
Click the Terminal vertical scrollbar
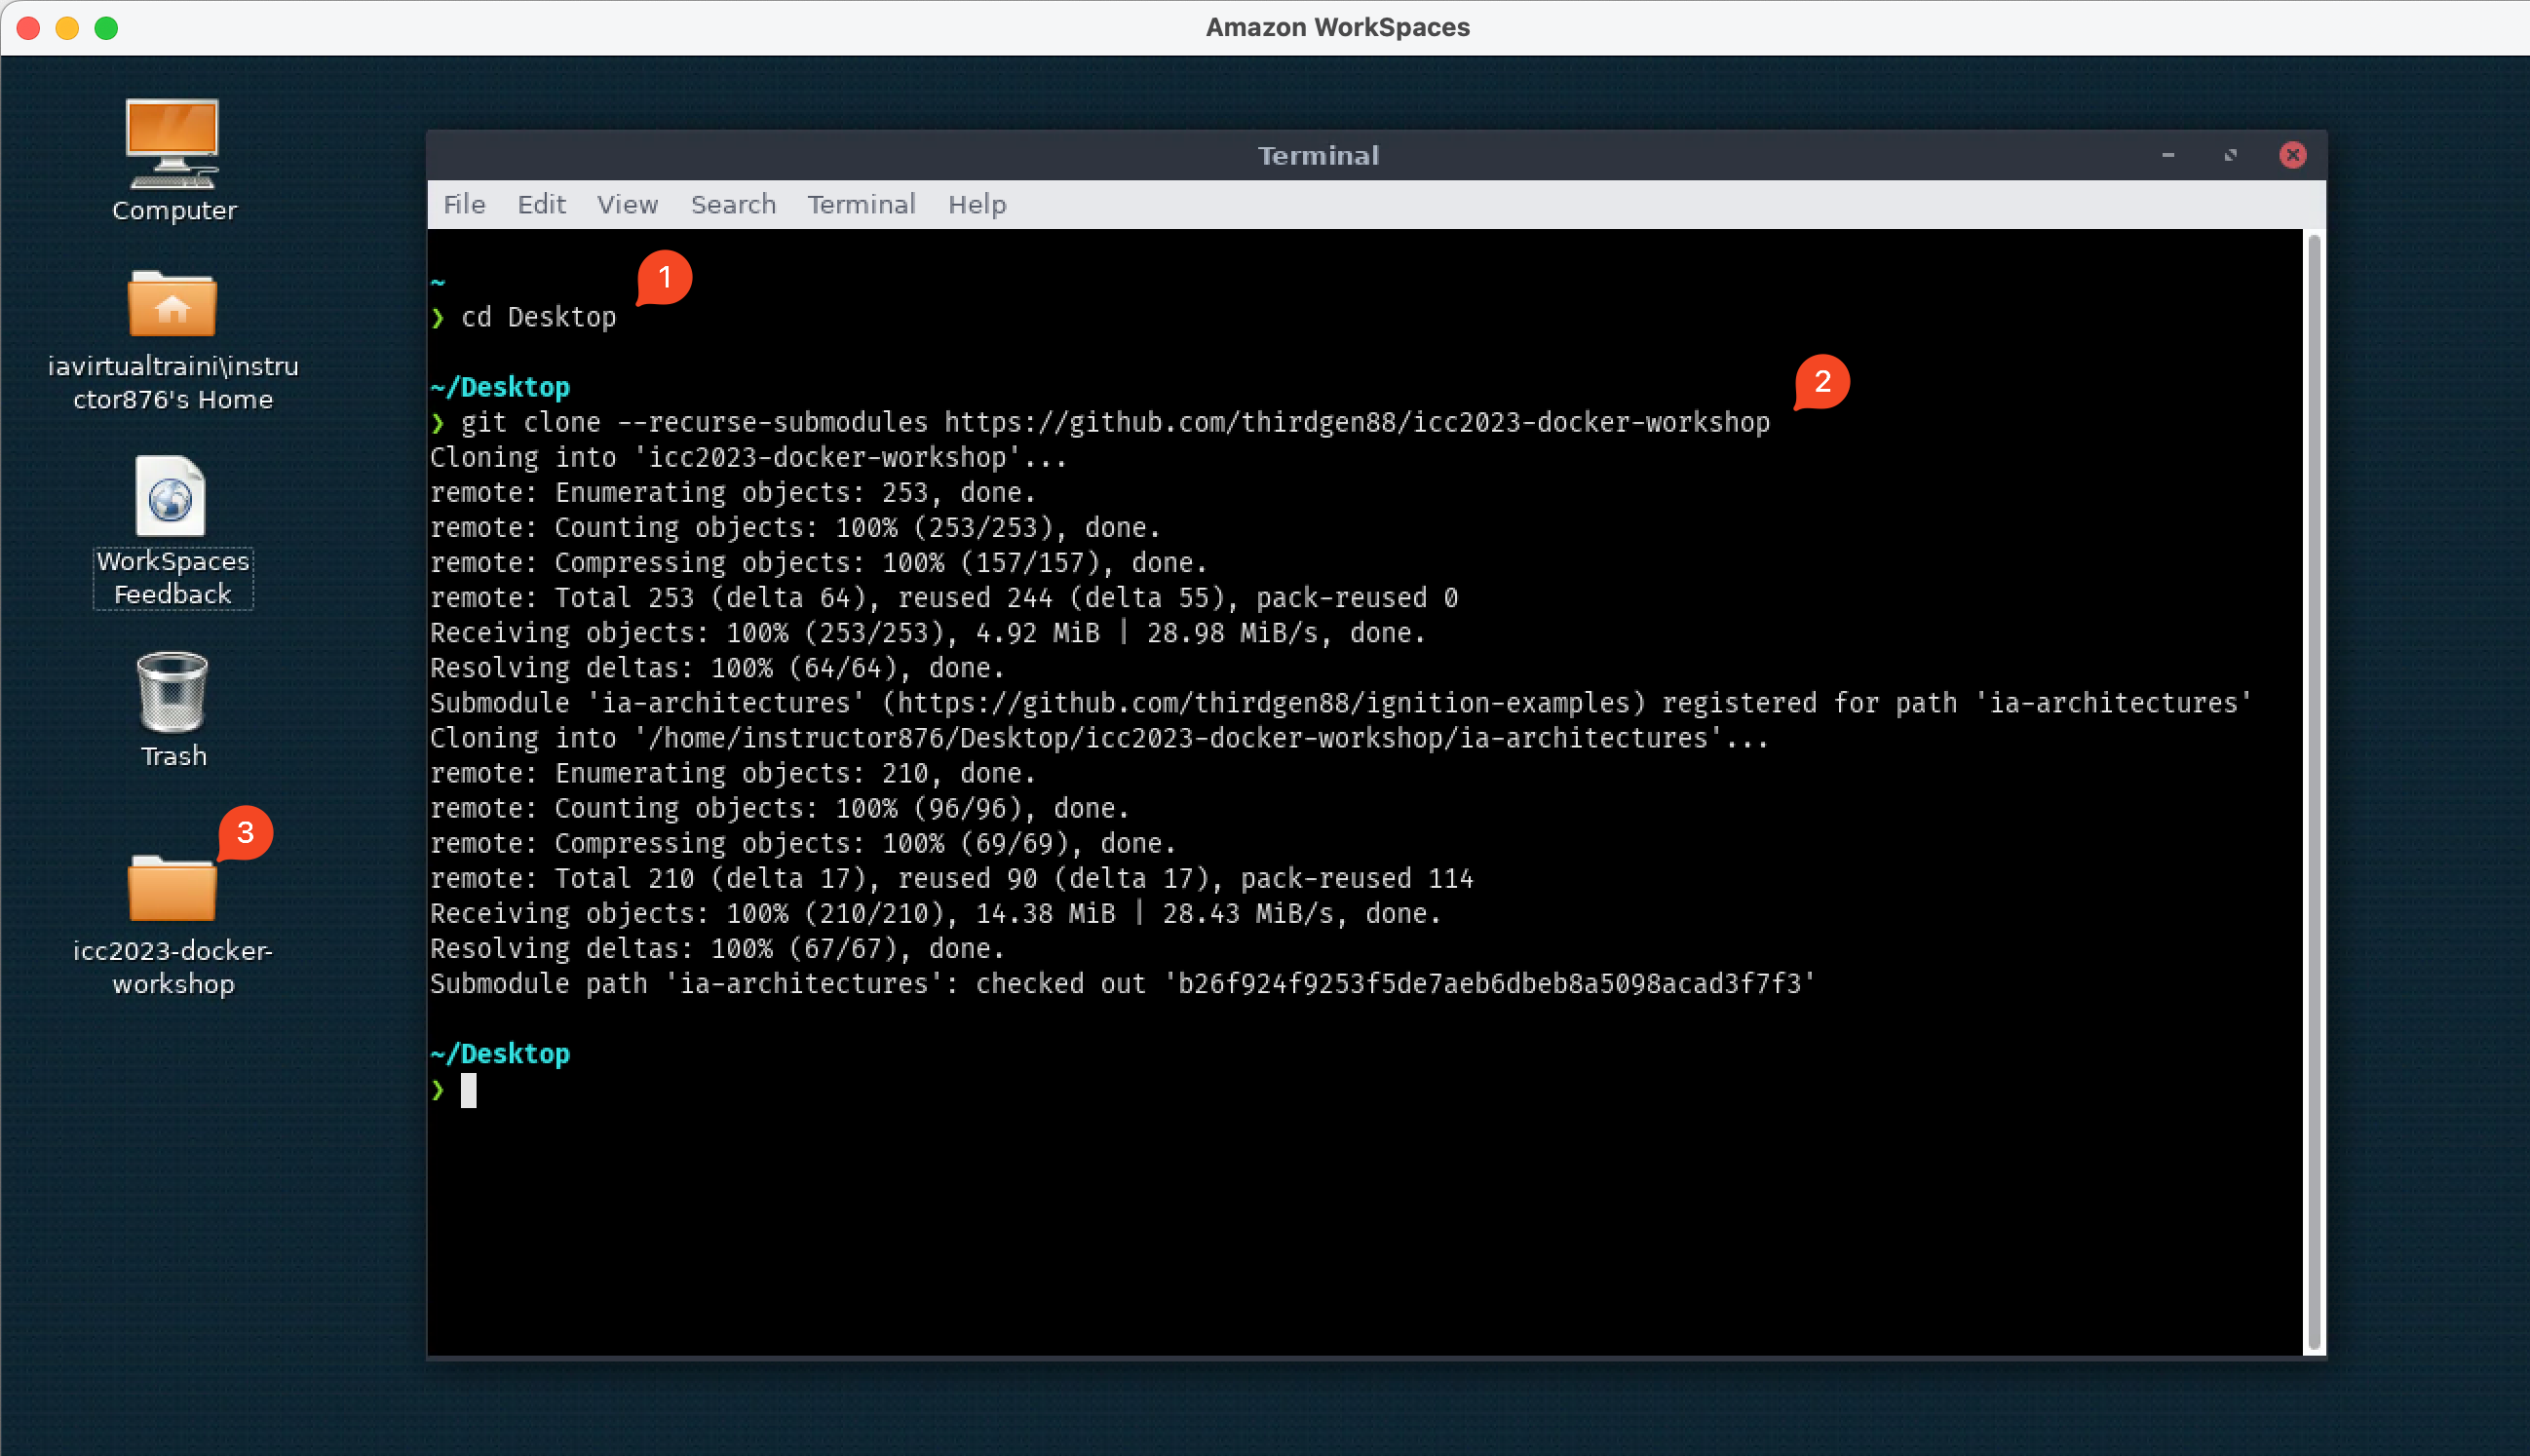click(x=2313, y=792)
